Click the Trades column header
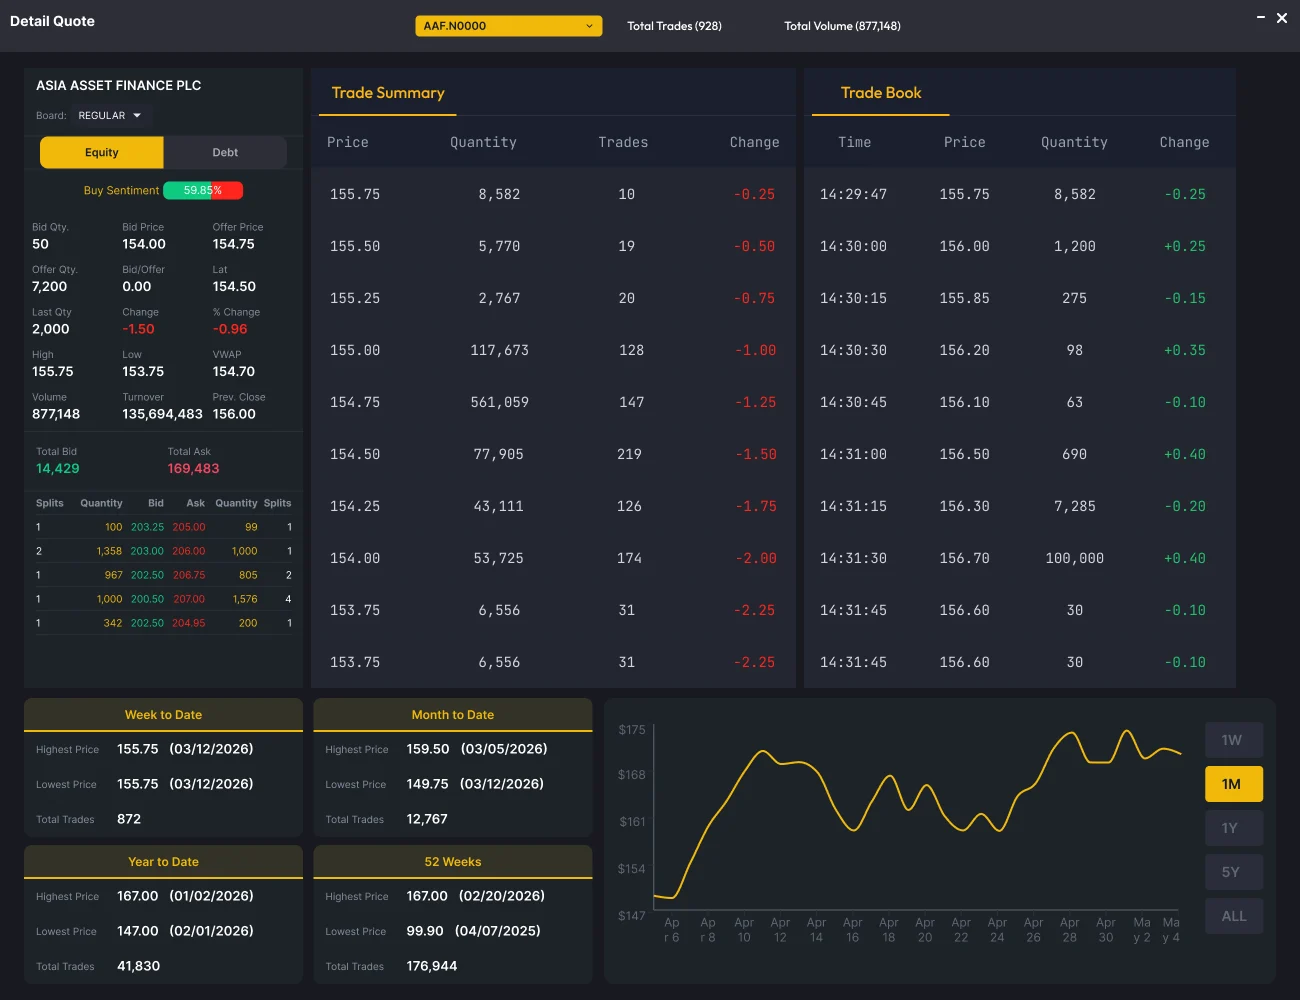1300x1000 pixels. (623, 143)
